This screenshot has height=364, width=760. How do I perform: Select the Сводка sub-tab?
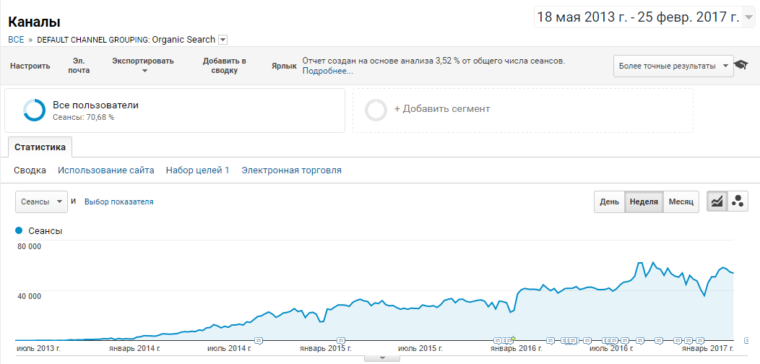[x=30, y=170]
